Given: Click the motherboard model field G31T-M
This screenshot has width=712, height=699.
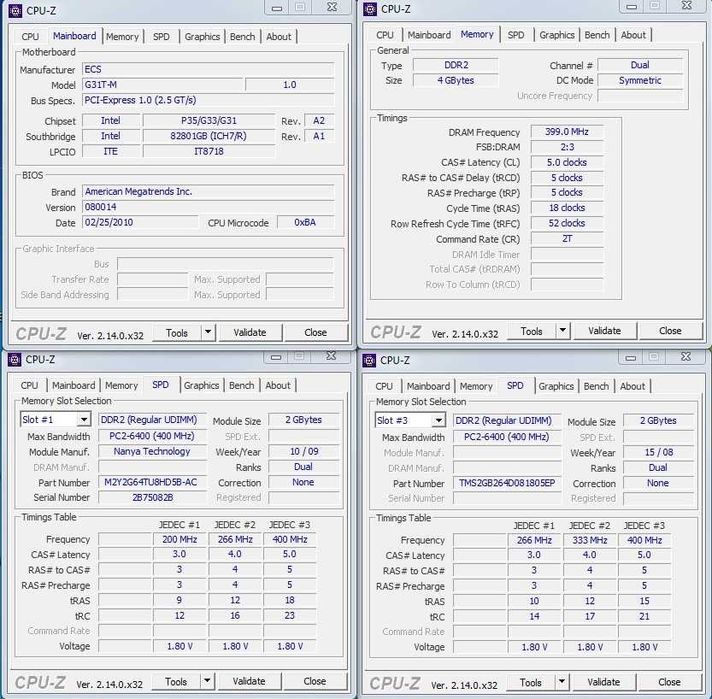Looking at the screenshot, I should tap(162, 84).
